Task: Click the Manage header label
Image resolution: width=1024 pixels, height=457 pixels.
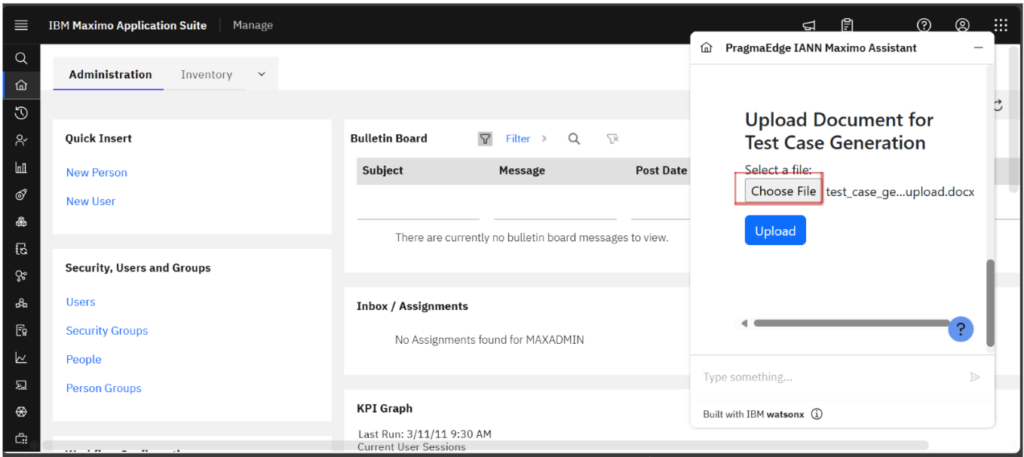Action: (253, 25)
